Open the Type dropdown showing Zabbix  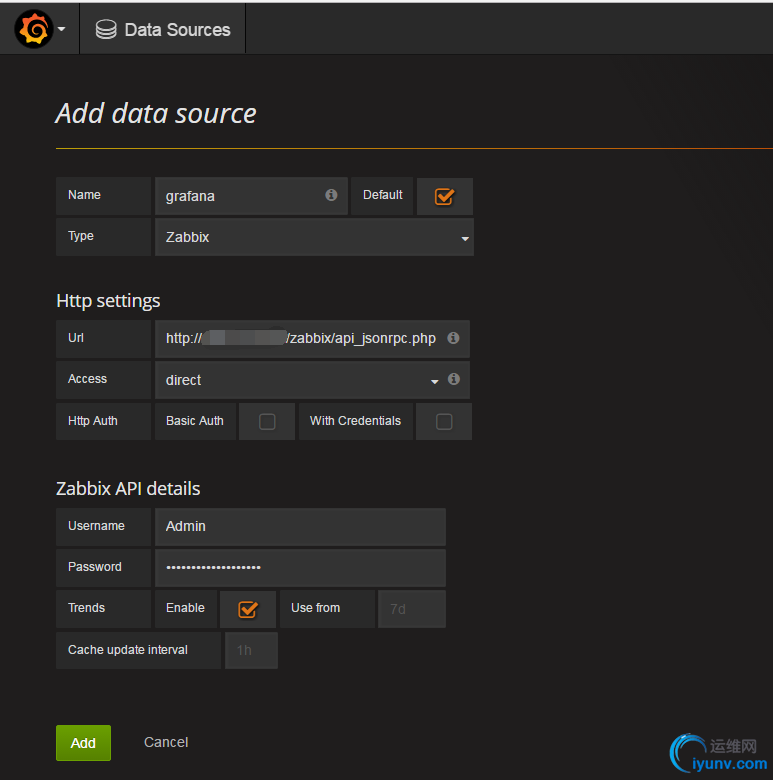click(314, 237)
